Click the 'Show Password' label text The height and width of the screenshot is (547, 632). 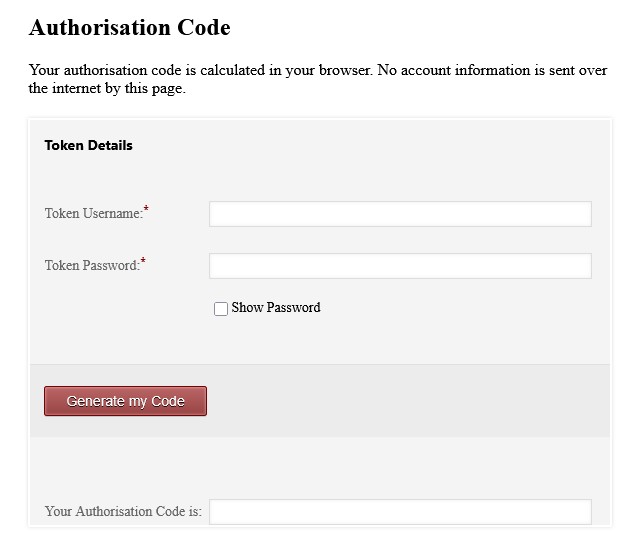coord(276,308)
